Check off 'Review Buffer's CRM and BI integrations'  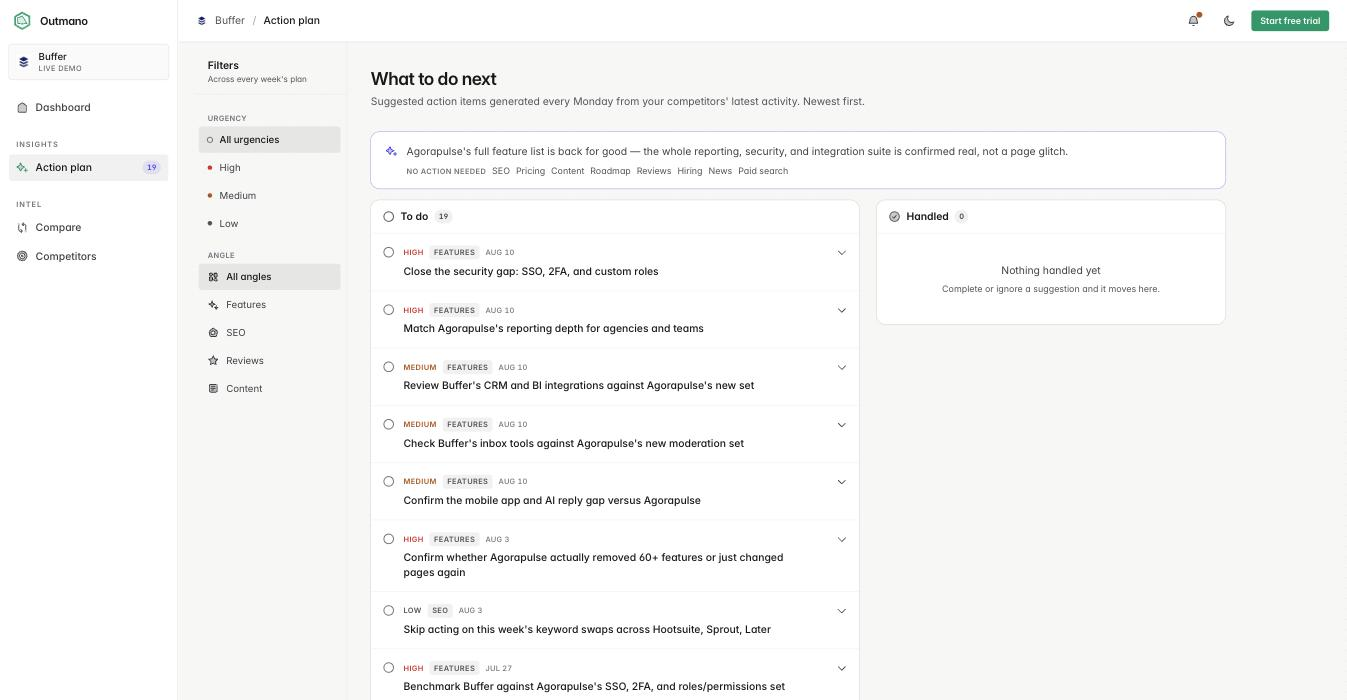389,367
